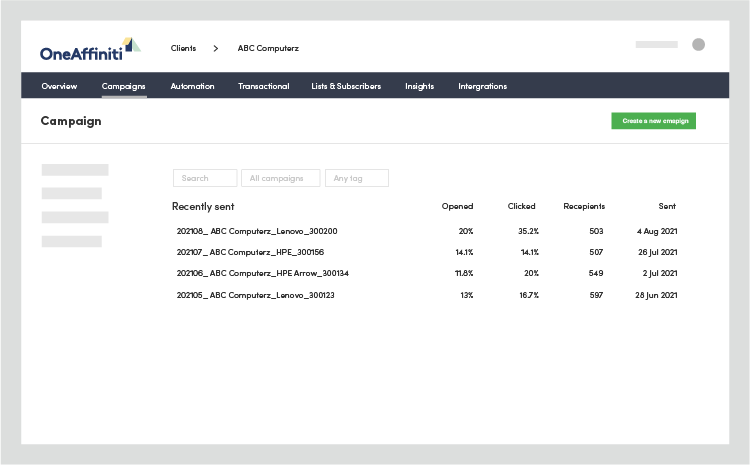The image size is (750, 465).
Task: Go to Lists & Subscribers tab
Action: coord(346,86)
